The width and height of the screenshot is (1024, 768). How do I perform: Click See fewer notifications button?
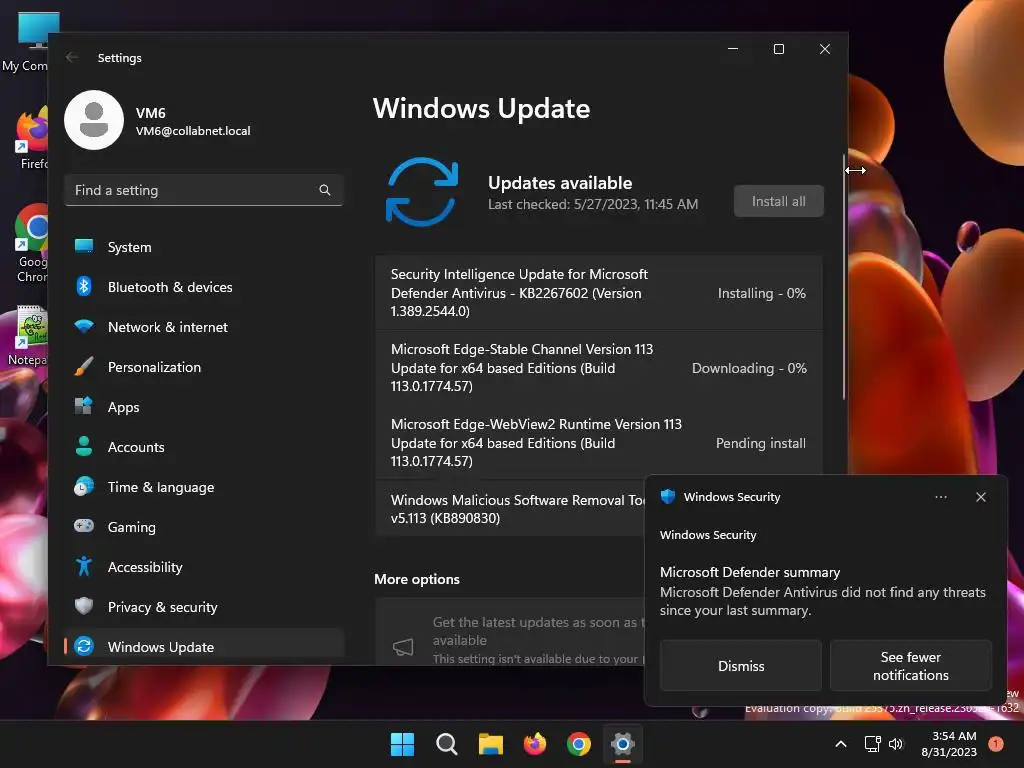pos(910,665)
